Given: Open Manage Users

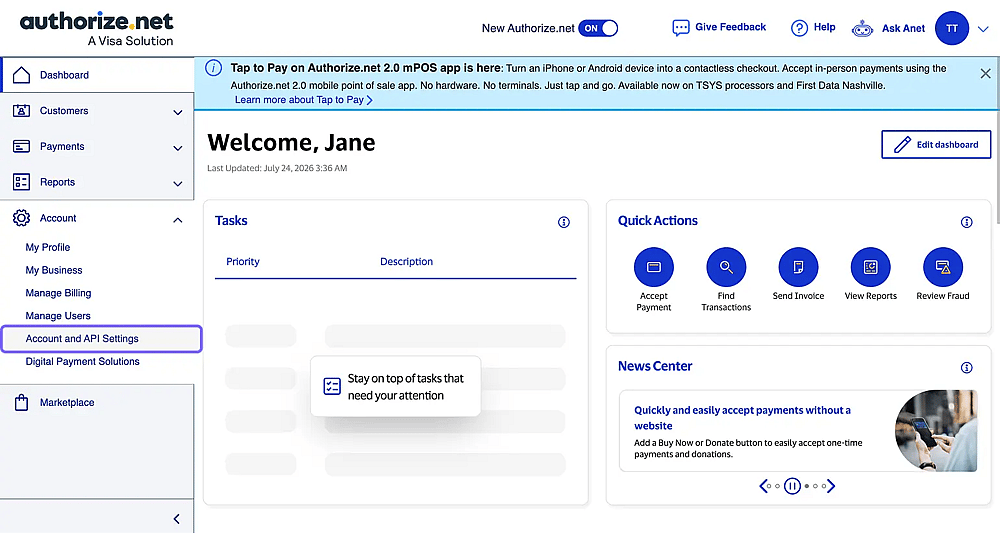Looking at the screenshot, I should click(58, 316).
